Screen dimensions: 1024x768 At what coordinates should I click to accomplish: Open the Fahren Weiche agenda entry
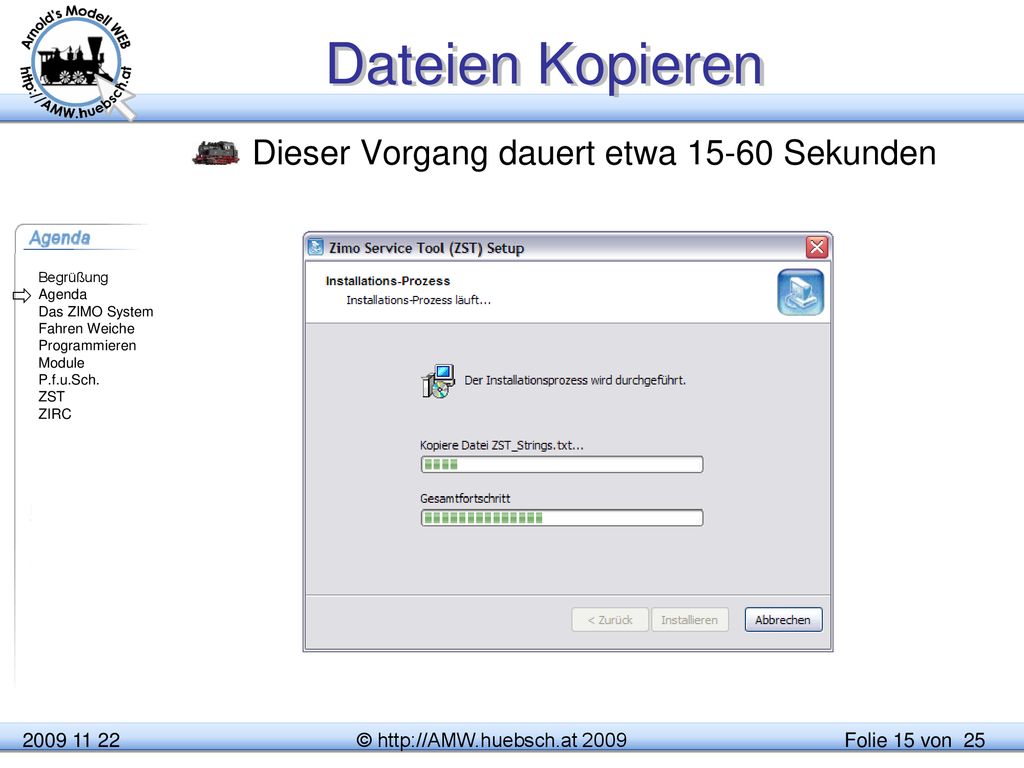(x=86, y=328)
